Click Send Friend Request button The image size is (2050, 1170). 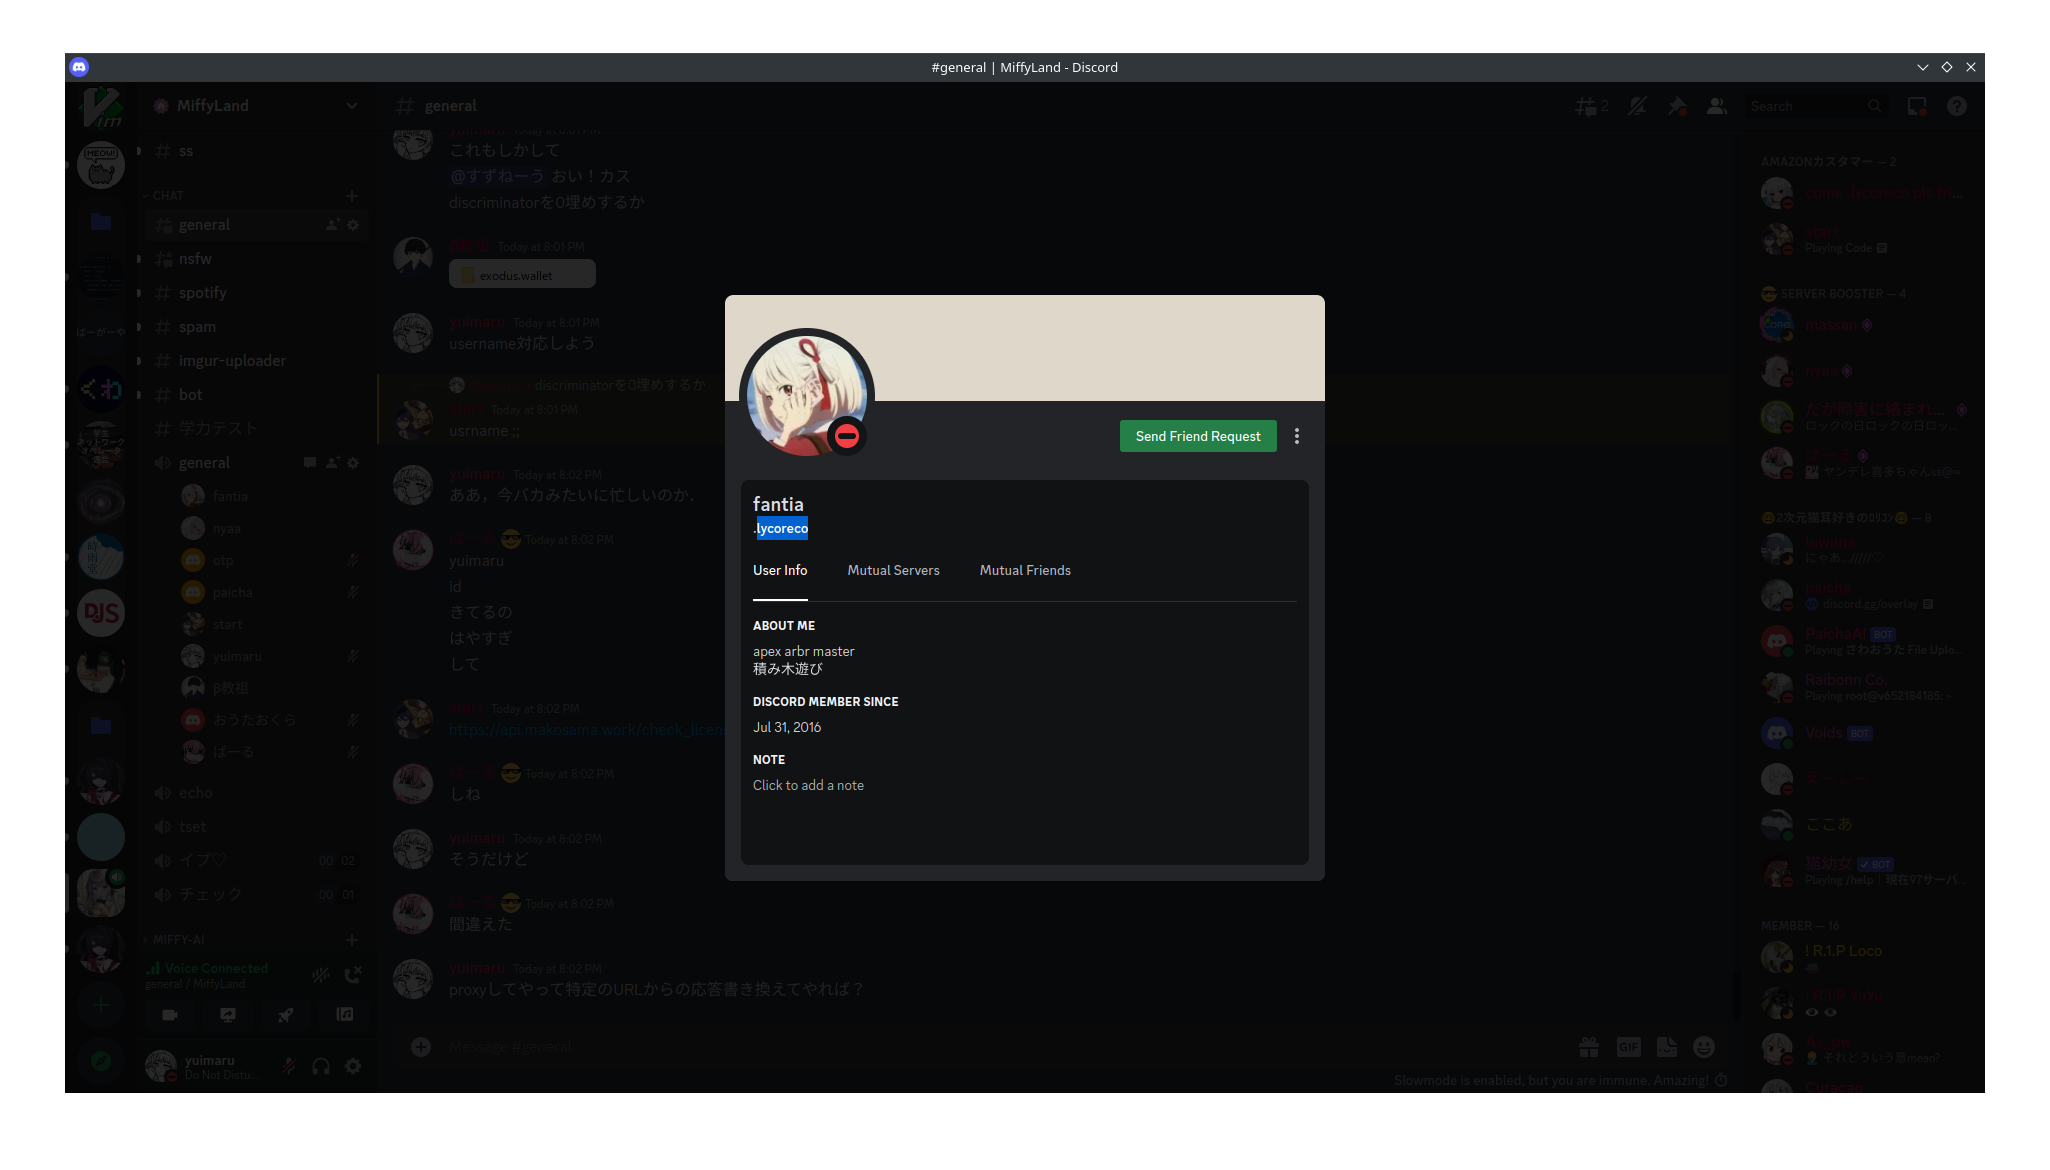pos(1197,436)
